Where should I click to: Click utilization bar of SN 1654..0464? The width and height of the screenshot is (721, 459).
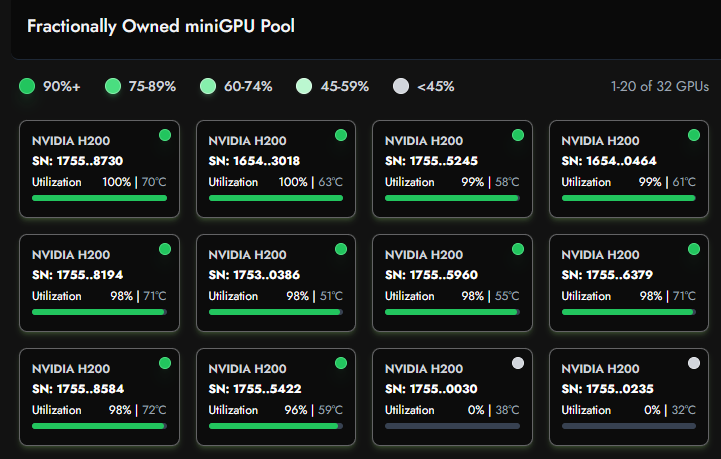click(x=629, y=198)
